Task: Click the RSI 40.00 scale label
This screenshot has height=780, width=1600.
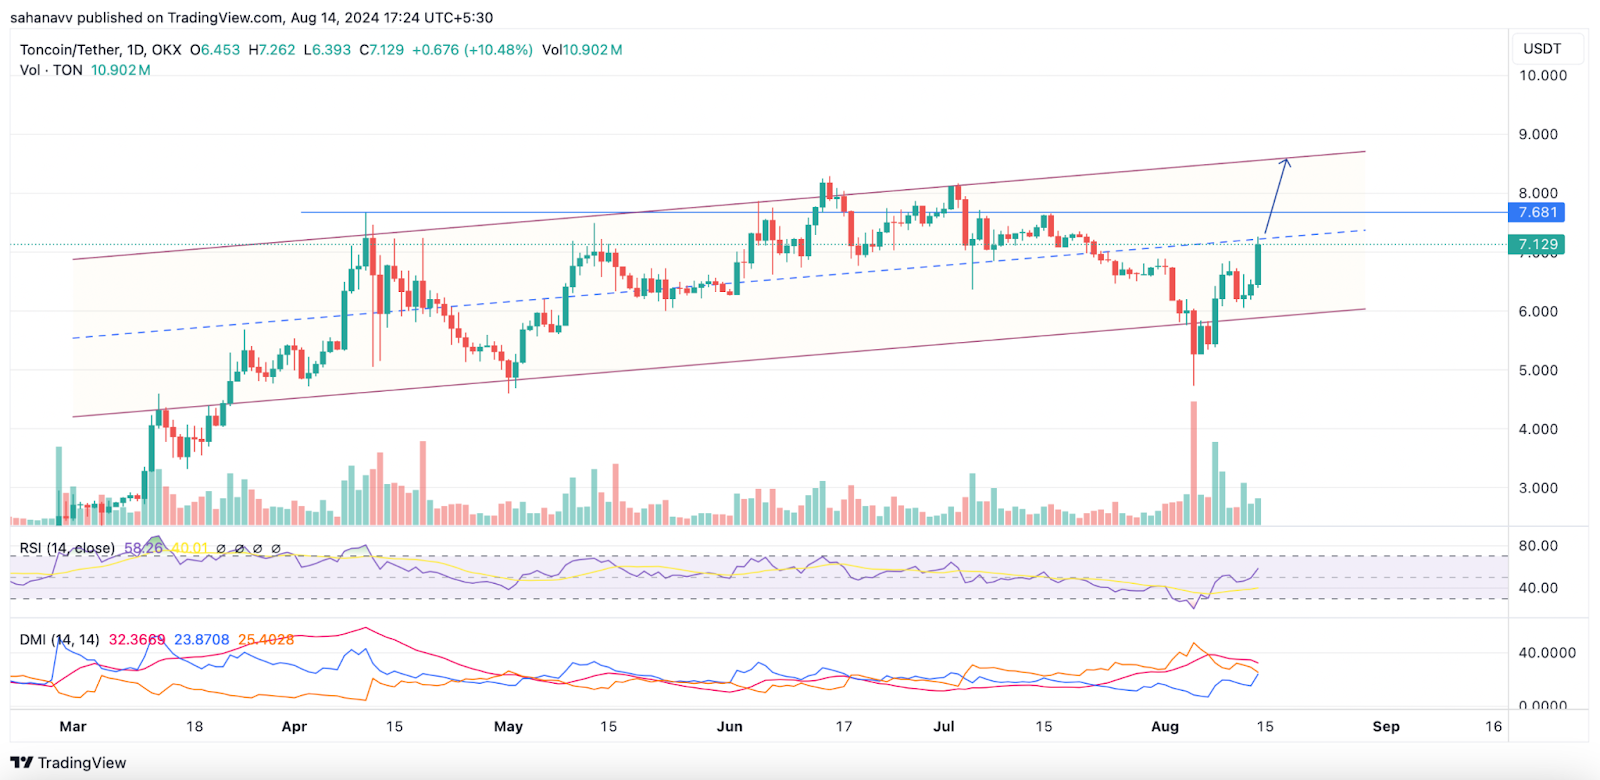Action: point(1538,587)
